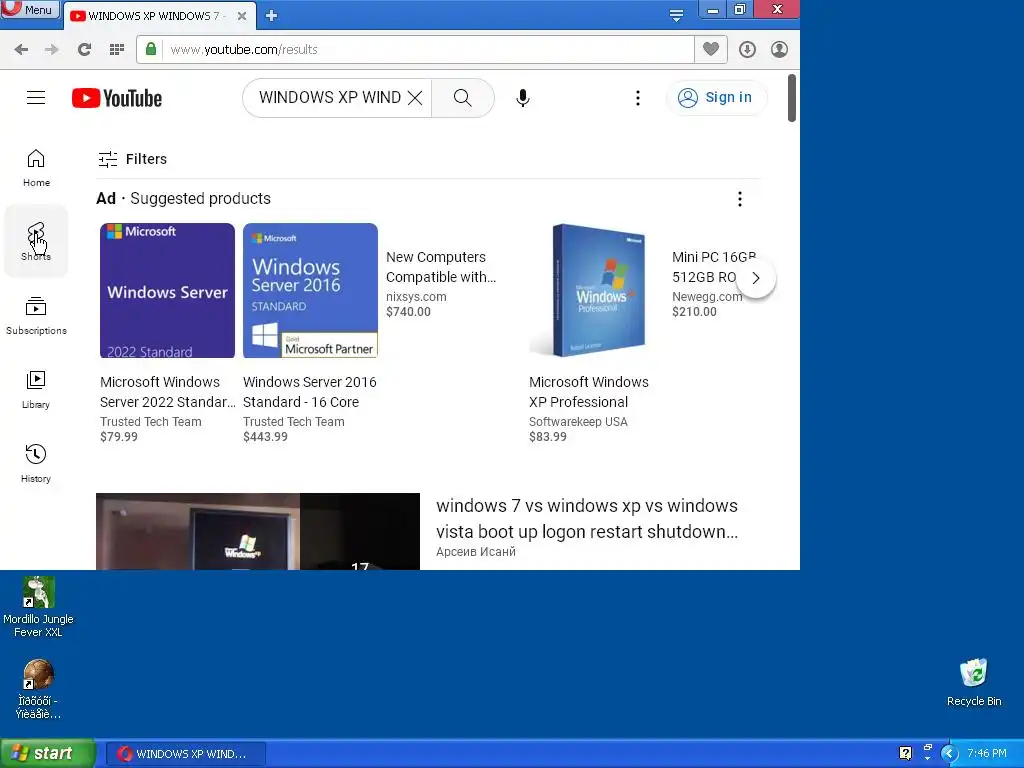Start voice search with microphone icon
Image resolution: width=1024 pixels, height=768 pixels.
(522, 98)
